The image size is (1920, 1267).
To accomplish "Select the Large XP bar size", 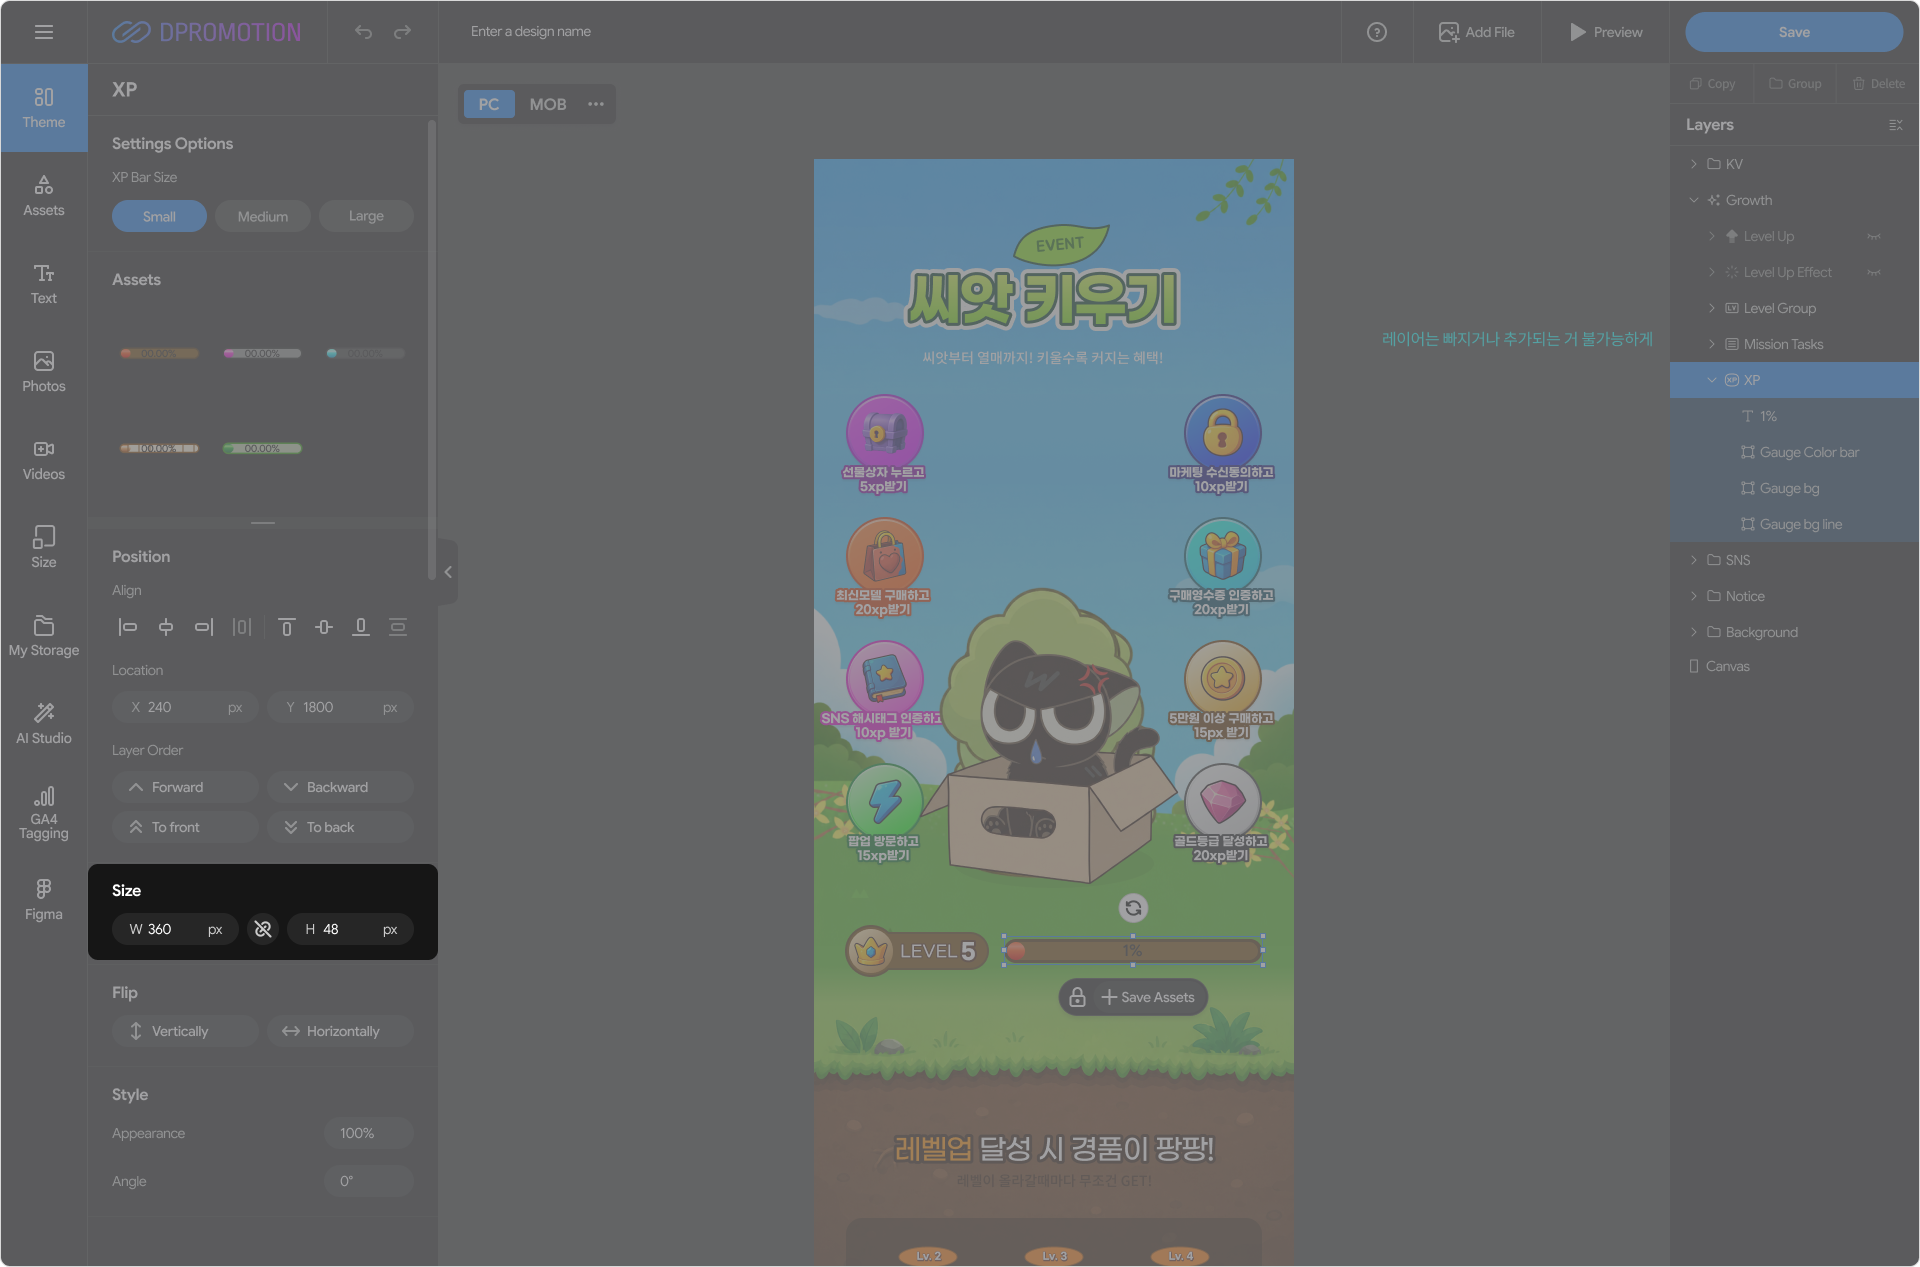I will point(366,216).
